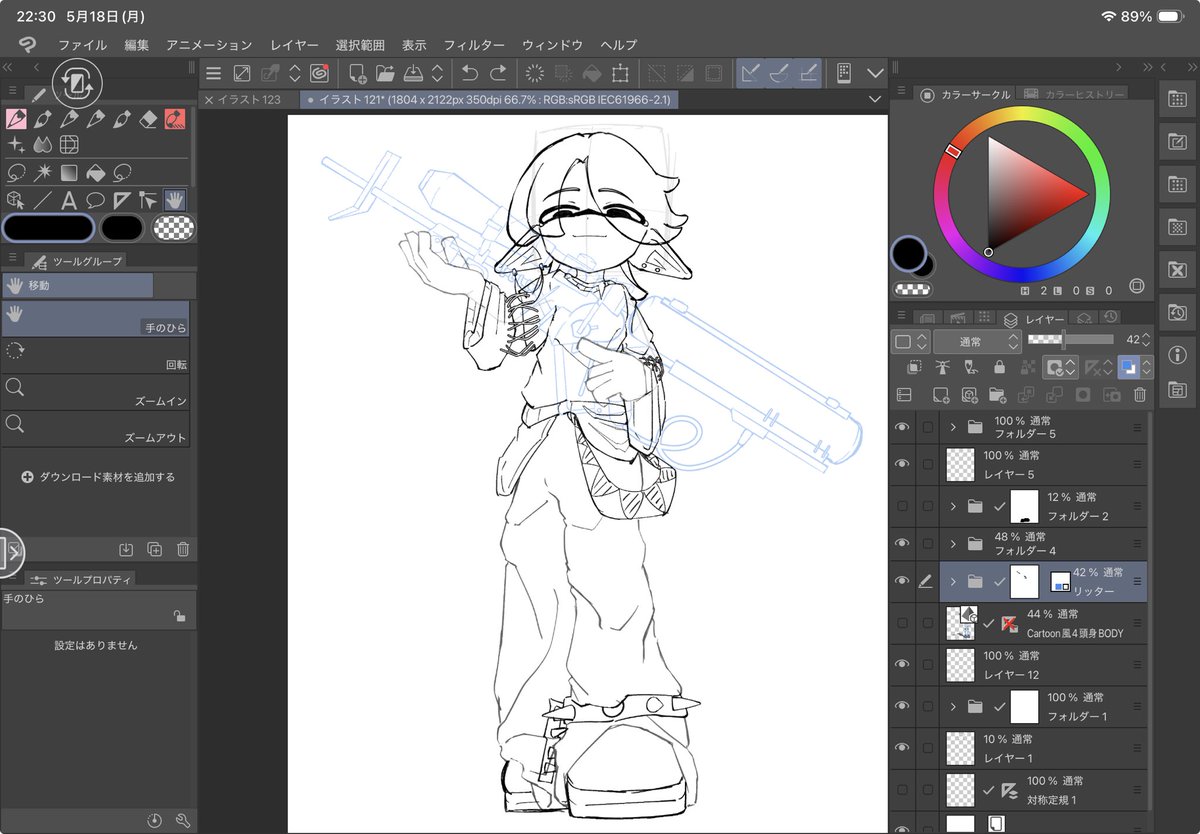Select the ruler triangle tool
1200x834 pixels.
tap(122, 199)
